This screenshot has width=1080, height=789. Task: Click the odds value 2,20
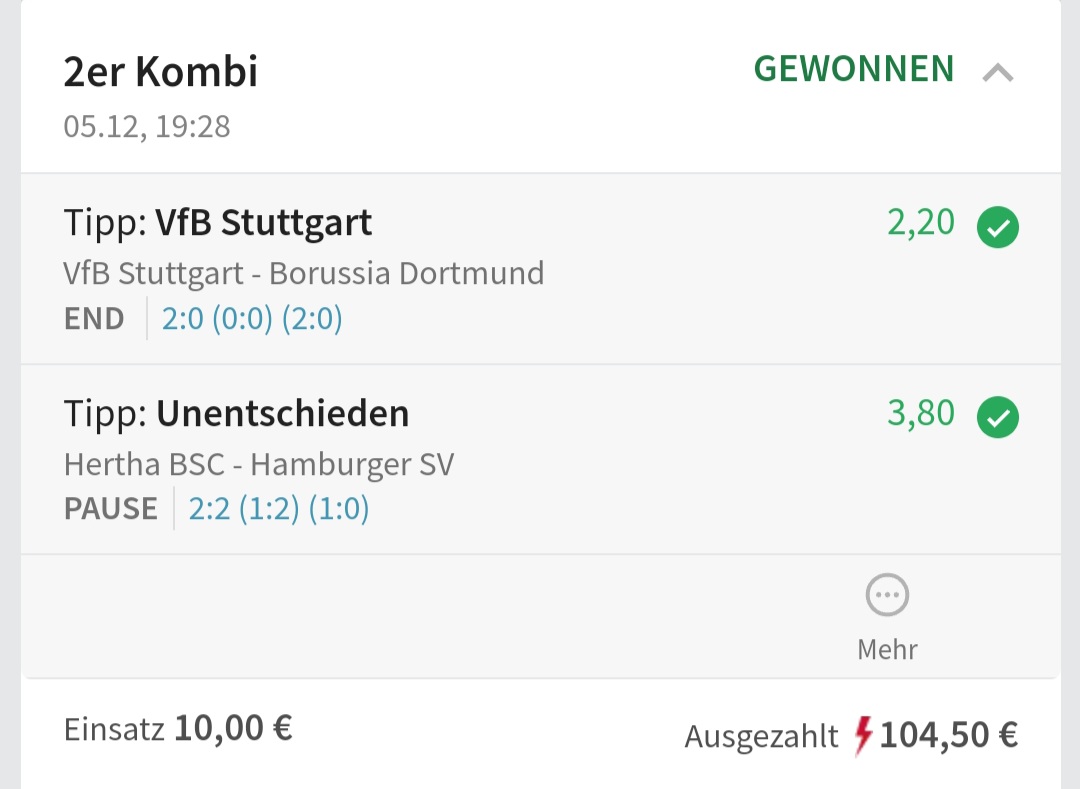[x=920, y=223]
